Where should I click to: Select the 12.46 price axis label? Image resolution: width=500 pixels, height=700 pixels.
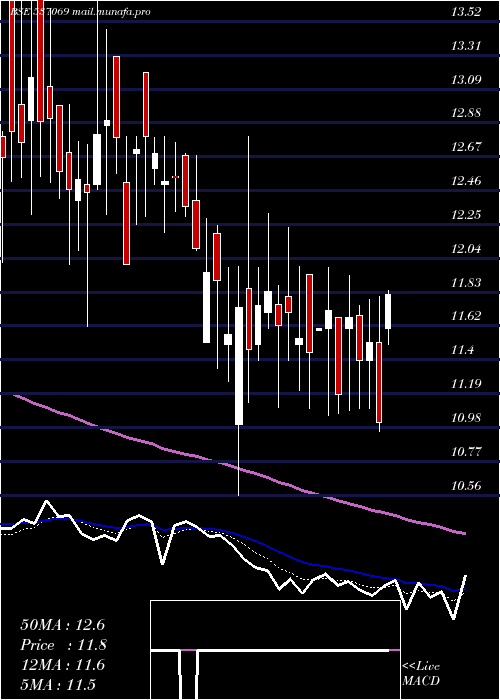[466, 181]
